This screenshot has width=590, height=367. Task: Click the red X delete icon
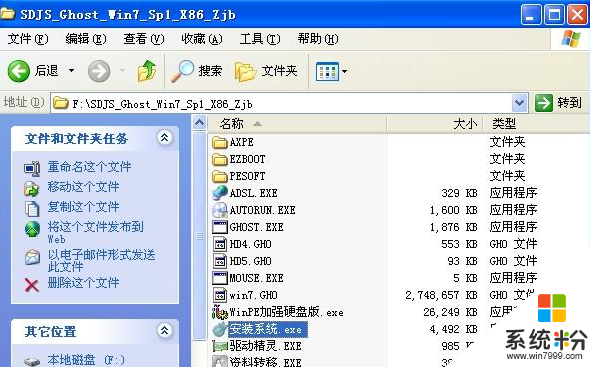(x=32, y=285)
